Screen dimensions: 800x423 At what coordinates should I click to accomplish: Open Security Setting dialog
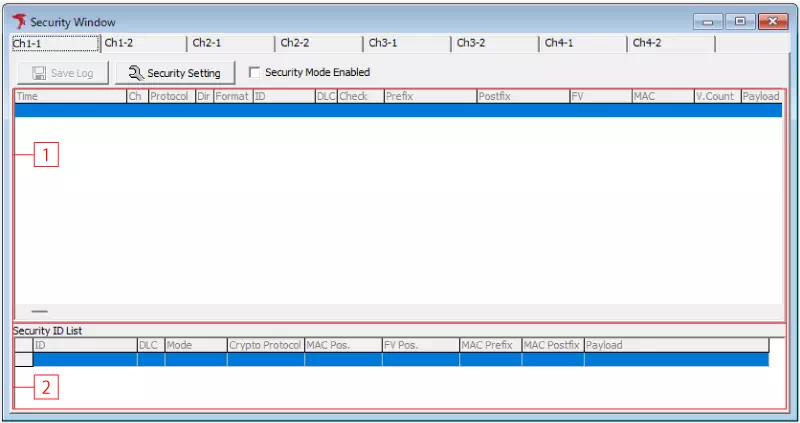[x=175, y=73]
